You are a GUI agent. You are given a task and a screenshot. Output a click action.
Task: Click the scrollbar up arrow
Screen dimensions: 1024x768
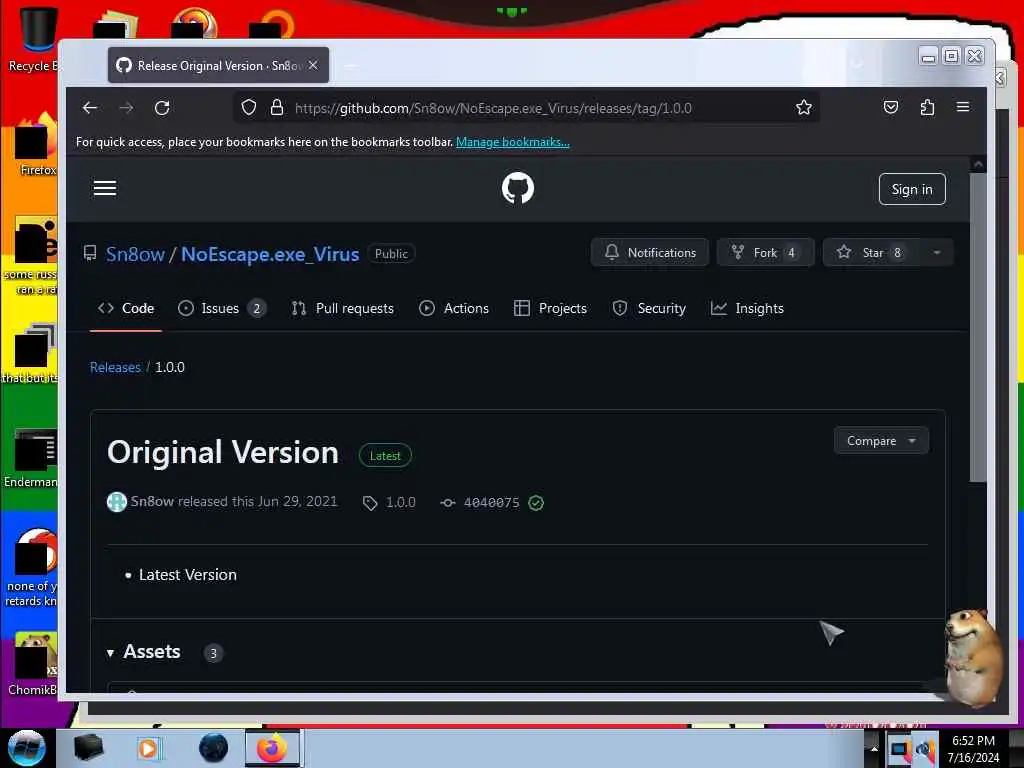(978, 165)
